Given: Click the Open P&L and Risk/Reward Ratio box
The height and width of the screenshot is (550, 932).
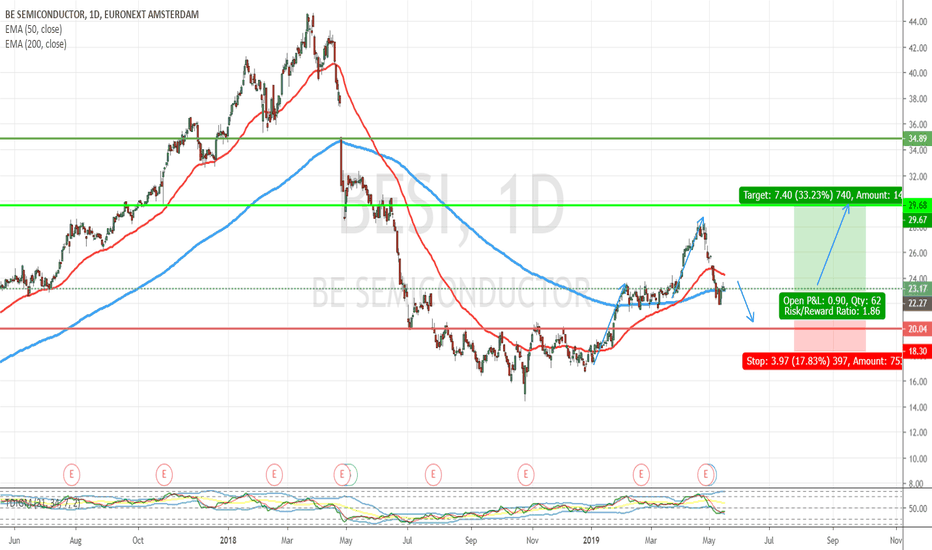Looking at the screenshot, I should pos(832,306).
